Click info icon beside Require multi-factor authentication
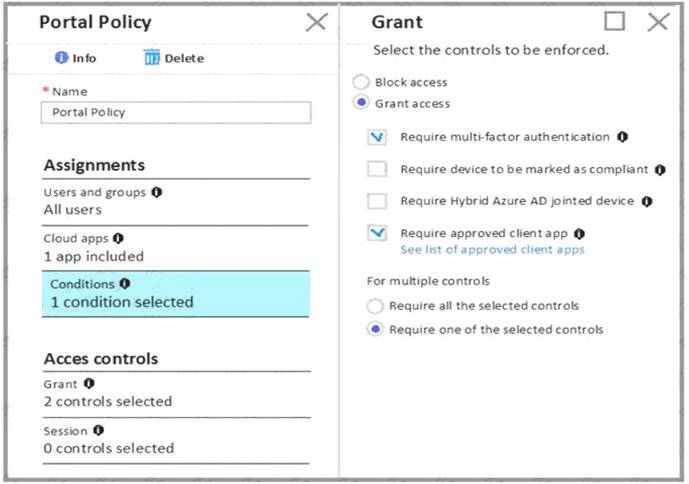 click(x=622, y=137)
